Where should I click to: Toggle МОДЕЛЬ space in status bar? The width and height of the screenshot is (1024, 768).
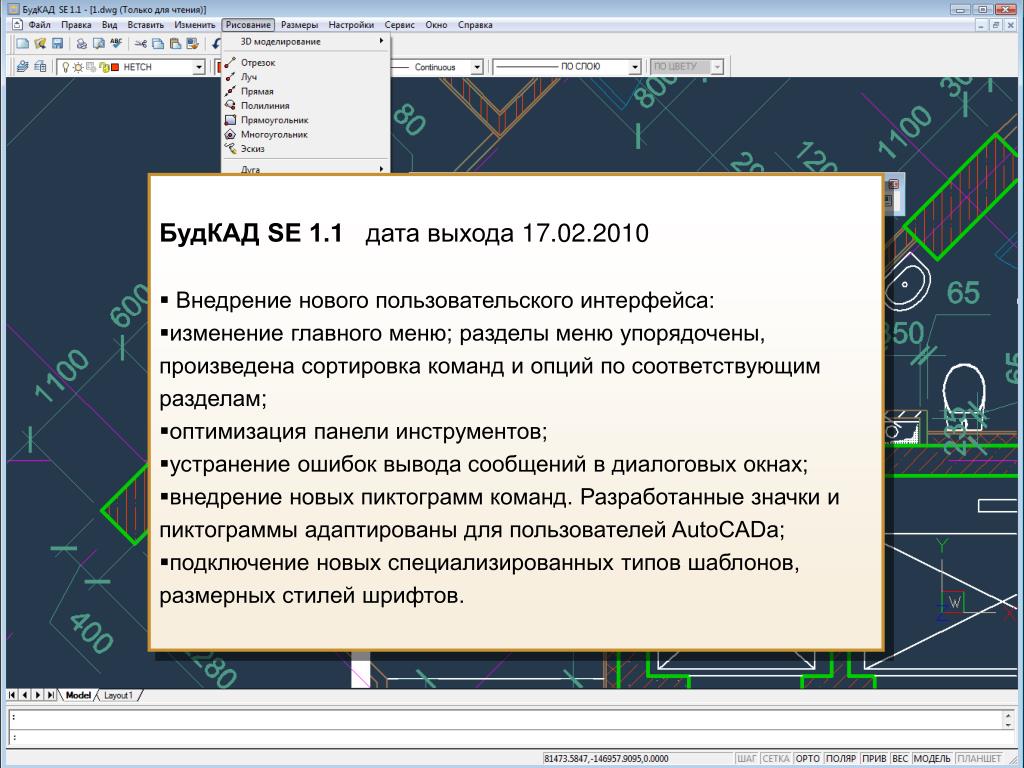pos(932,759)
